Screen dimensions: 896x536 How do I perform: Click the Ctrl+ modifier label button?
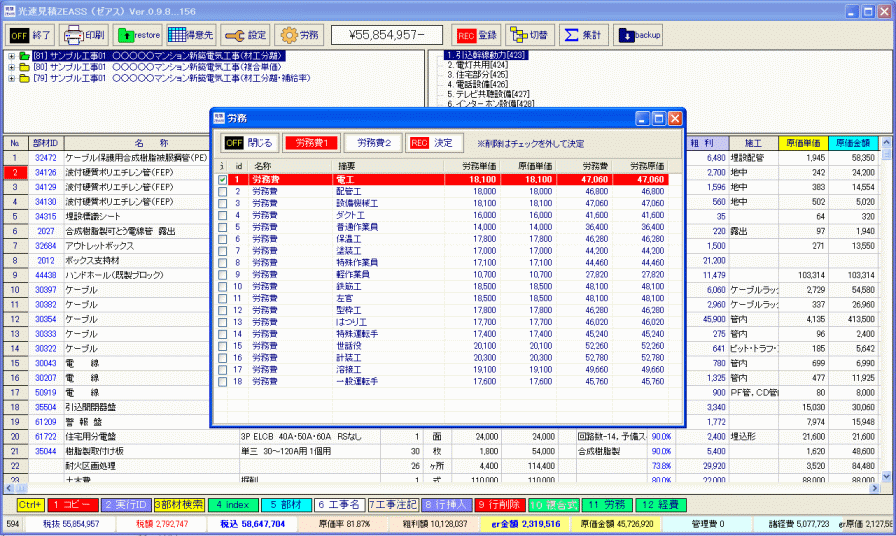[30, 505]
